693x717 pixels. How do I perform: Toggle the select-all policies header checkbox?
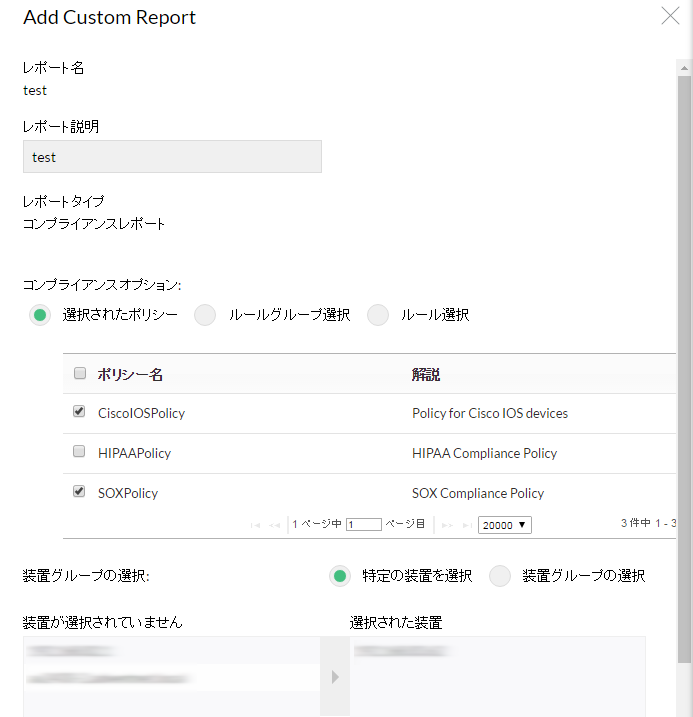point(80,374)
